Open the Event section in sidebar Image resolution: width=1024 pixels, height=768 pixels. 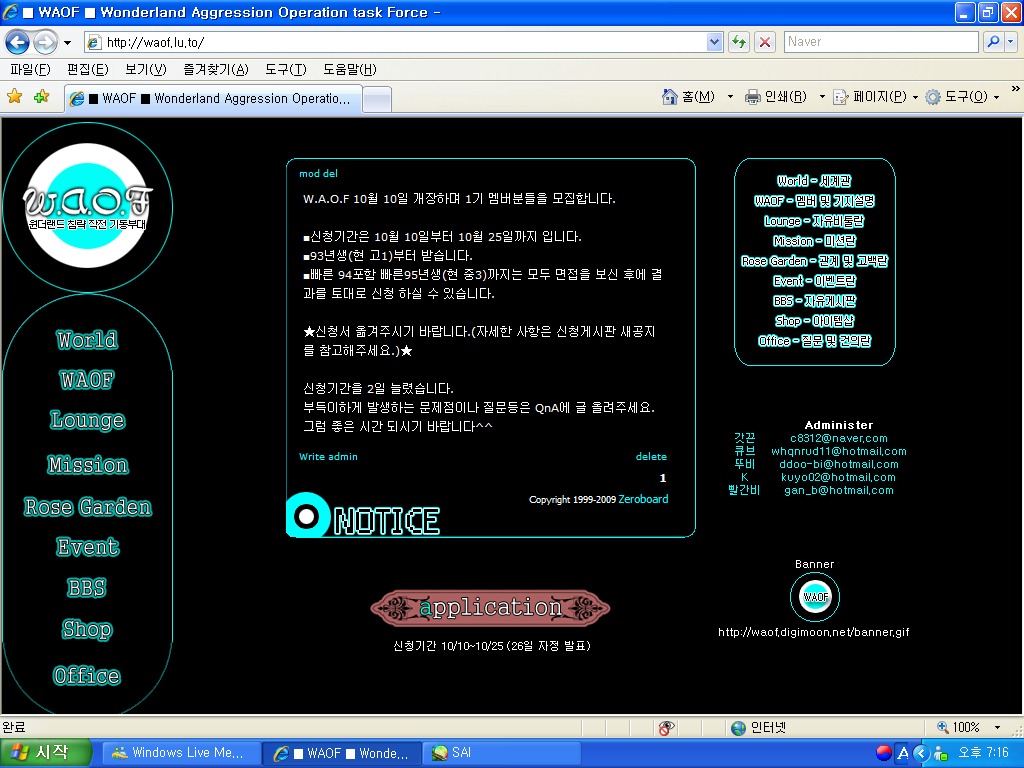pyautogui.click(x=88, y=547)
